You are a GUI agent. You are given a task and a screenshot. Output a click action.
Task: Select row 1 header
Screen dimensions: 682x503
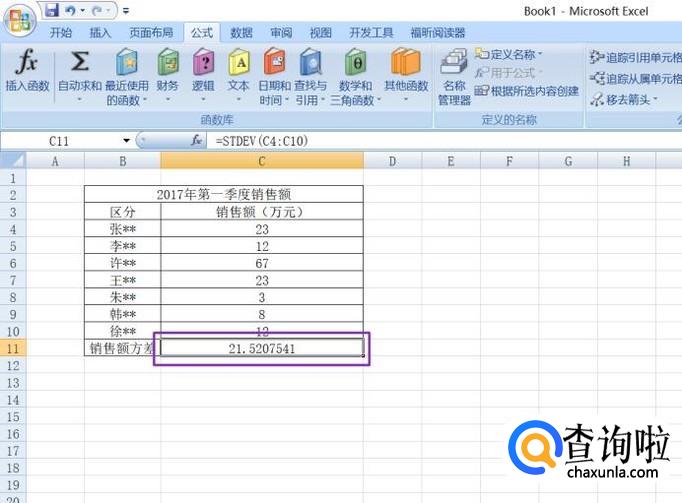pos(13,178)
